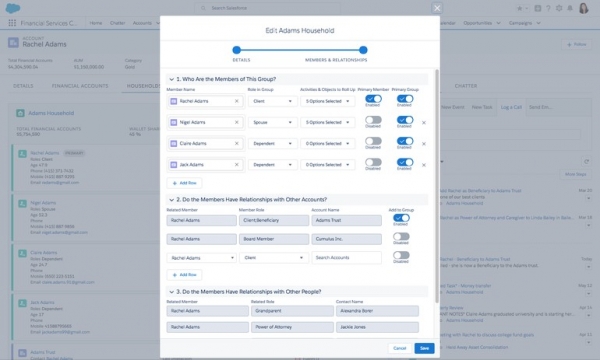
Task: Open the favorites star icon
Action: pos(519,8)
